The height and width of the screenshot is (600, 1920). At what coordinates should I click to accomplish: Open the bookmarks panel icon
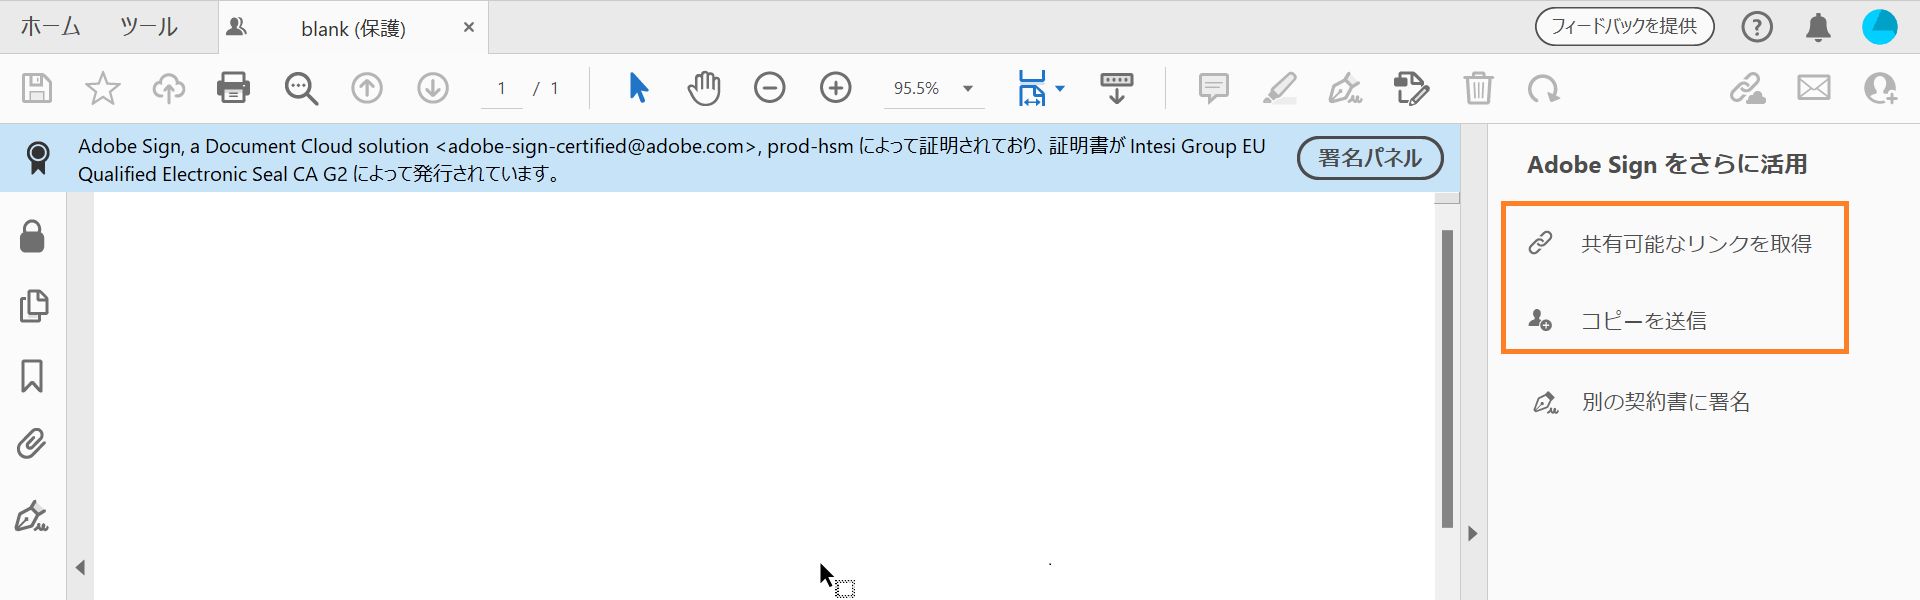(x=32, y=376)
